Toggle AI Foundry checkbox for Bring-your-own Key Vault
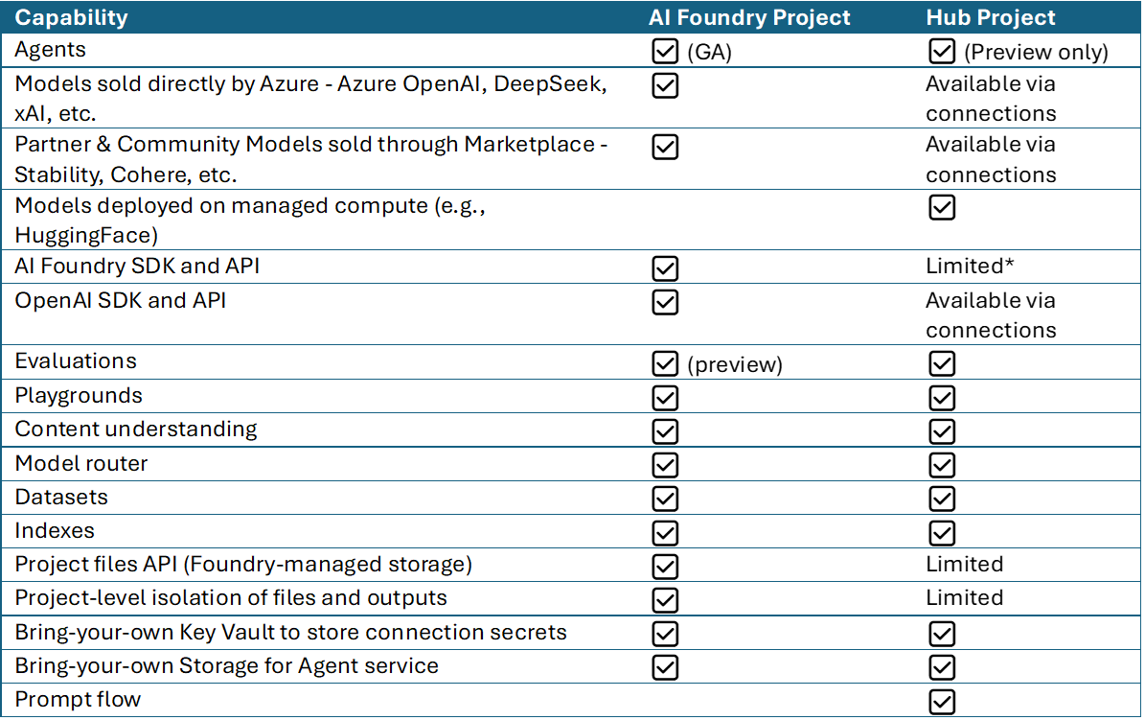This screenshot has height=720, width=1144. coord(665,633)
